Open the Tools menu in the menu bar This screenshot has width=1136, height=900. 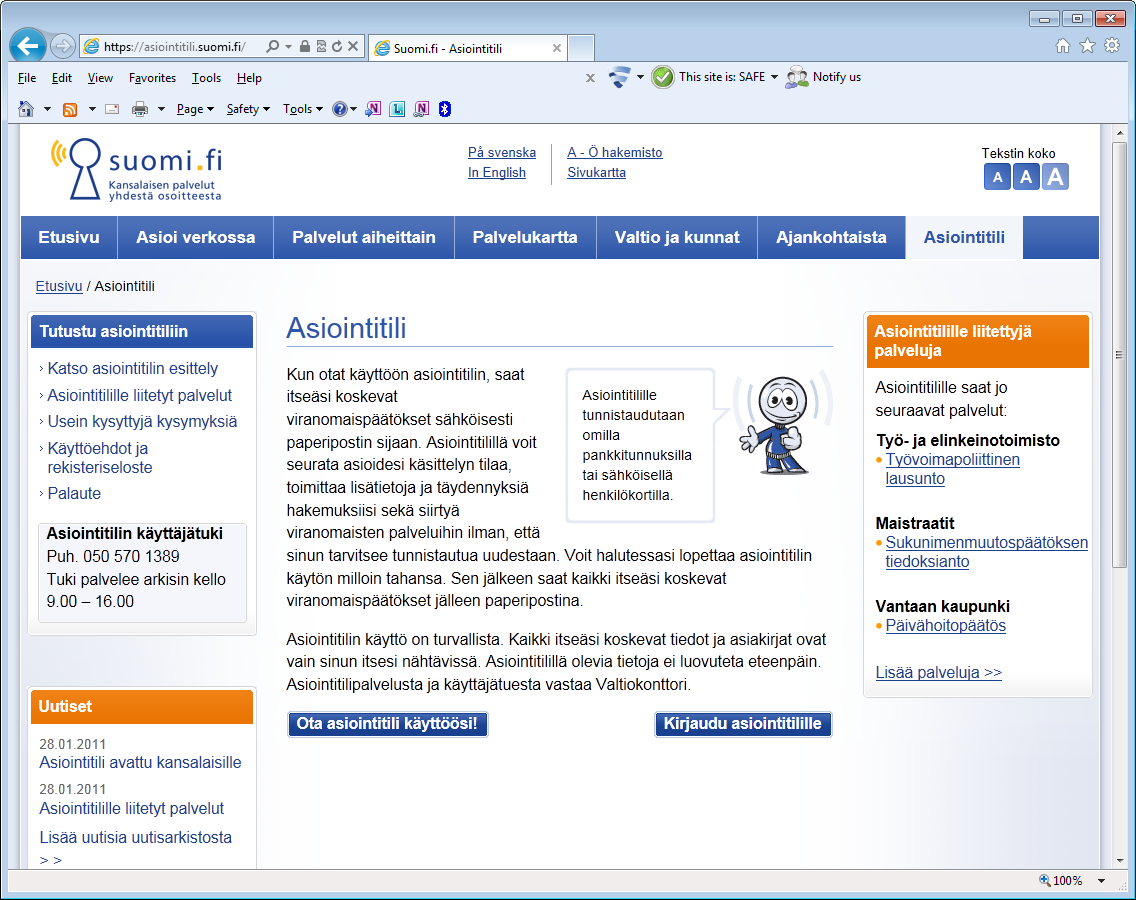(x=206, y=78)
